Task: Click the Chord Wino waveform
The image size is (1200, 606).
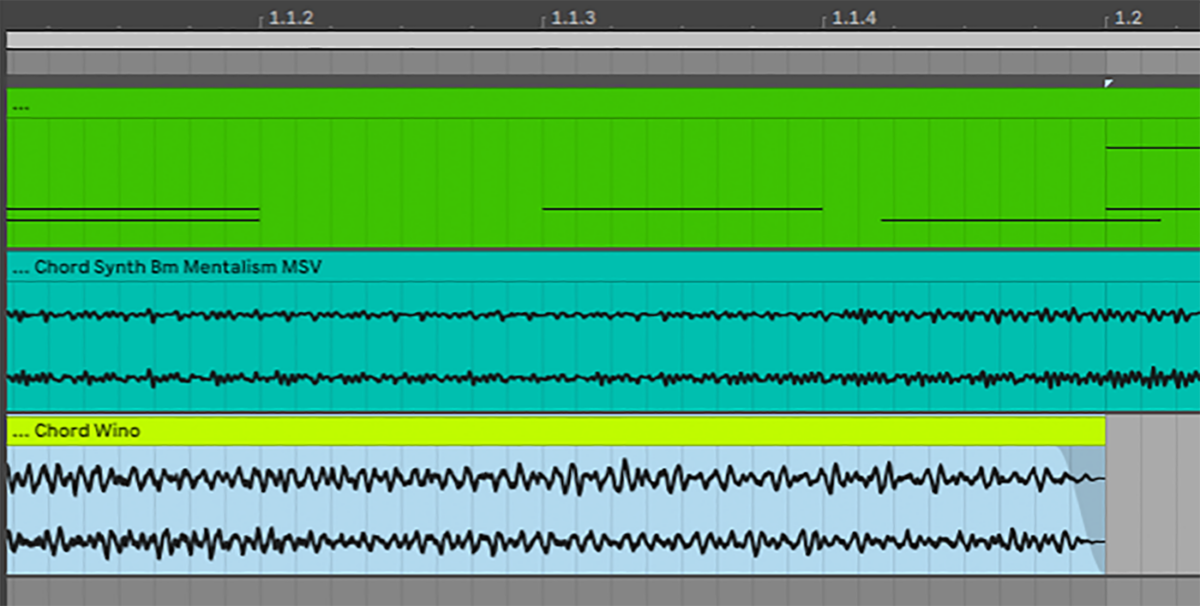Action: 556,509
